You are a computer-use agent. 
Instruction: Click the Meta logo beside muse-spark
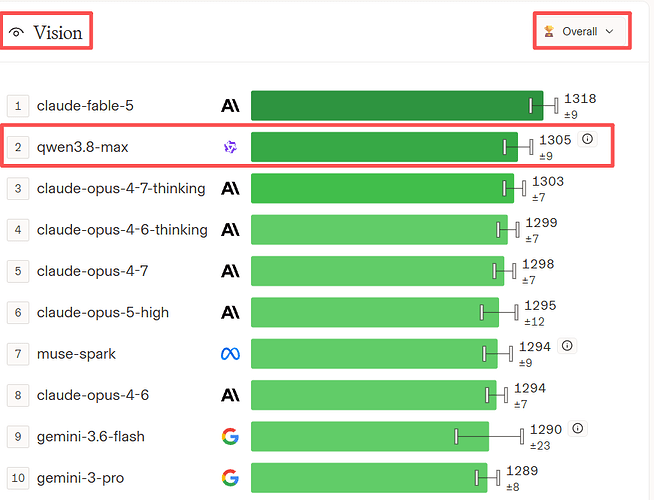(x=230, y=354)
